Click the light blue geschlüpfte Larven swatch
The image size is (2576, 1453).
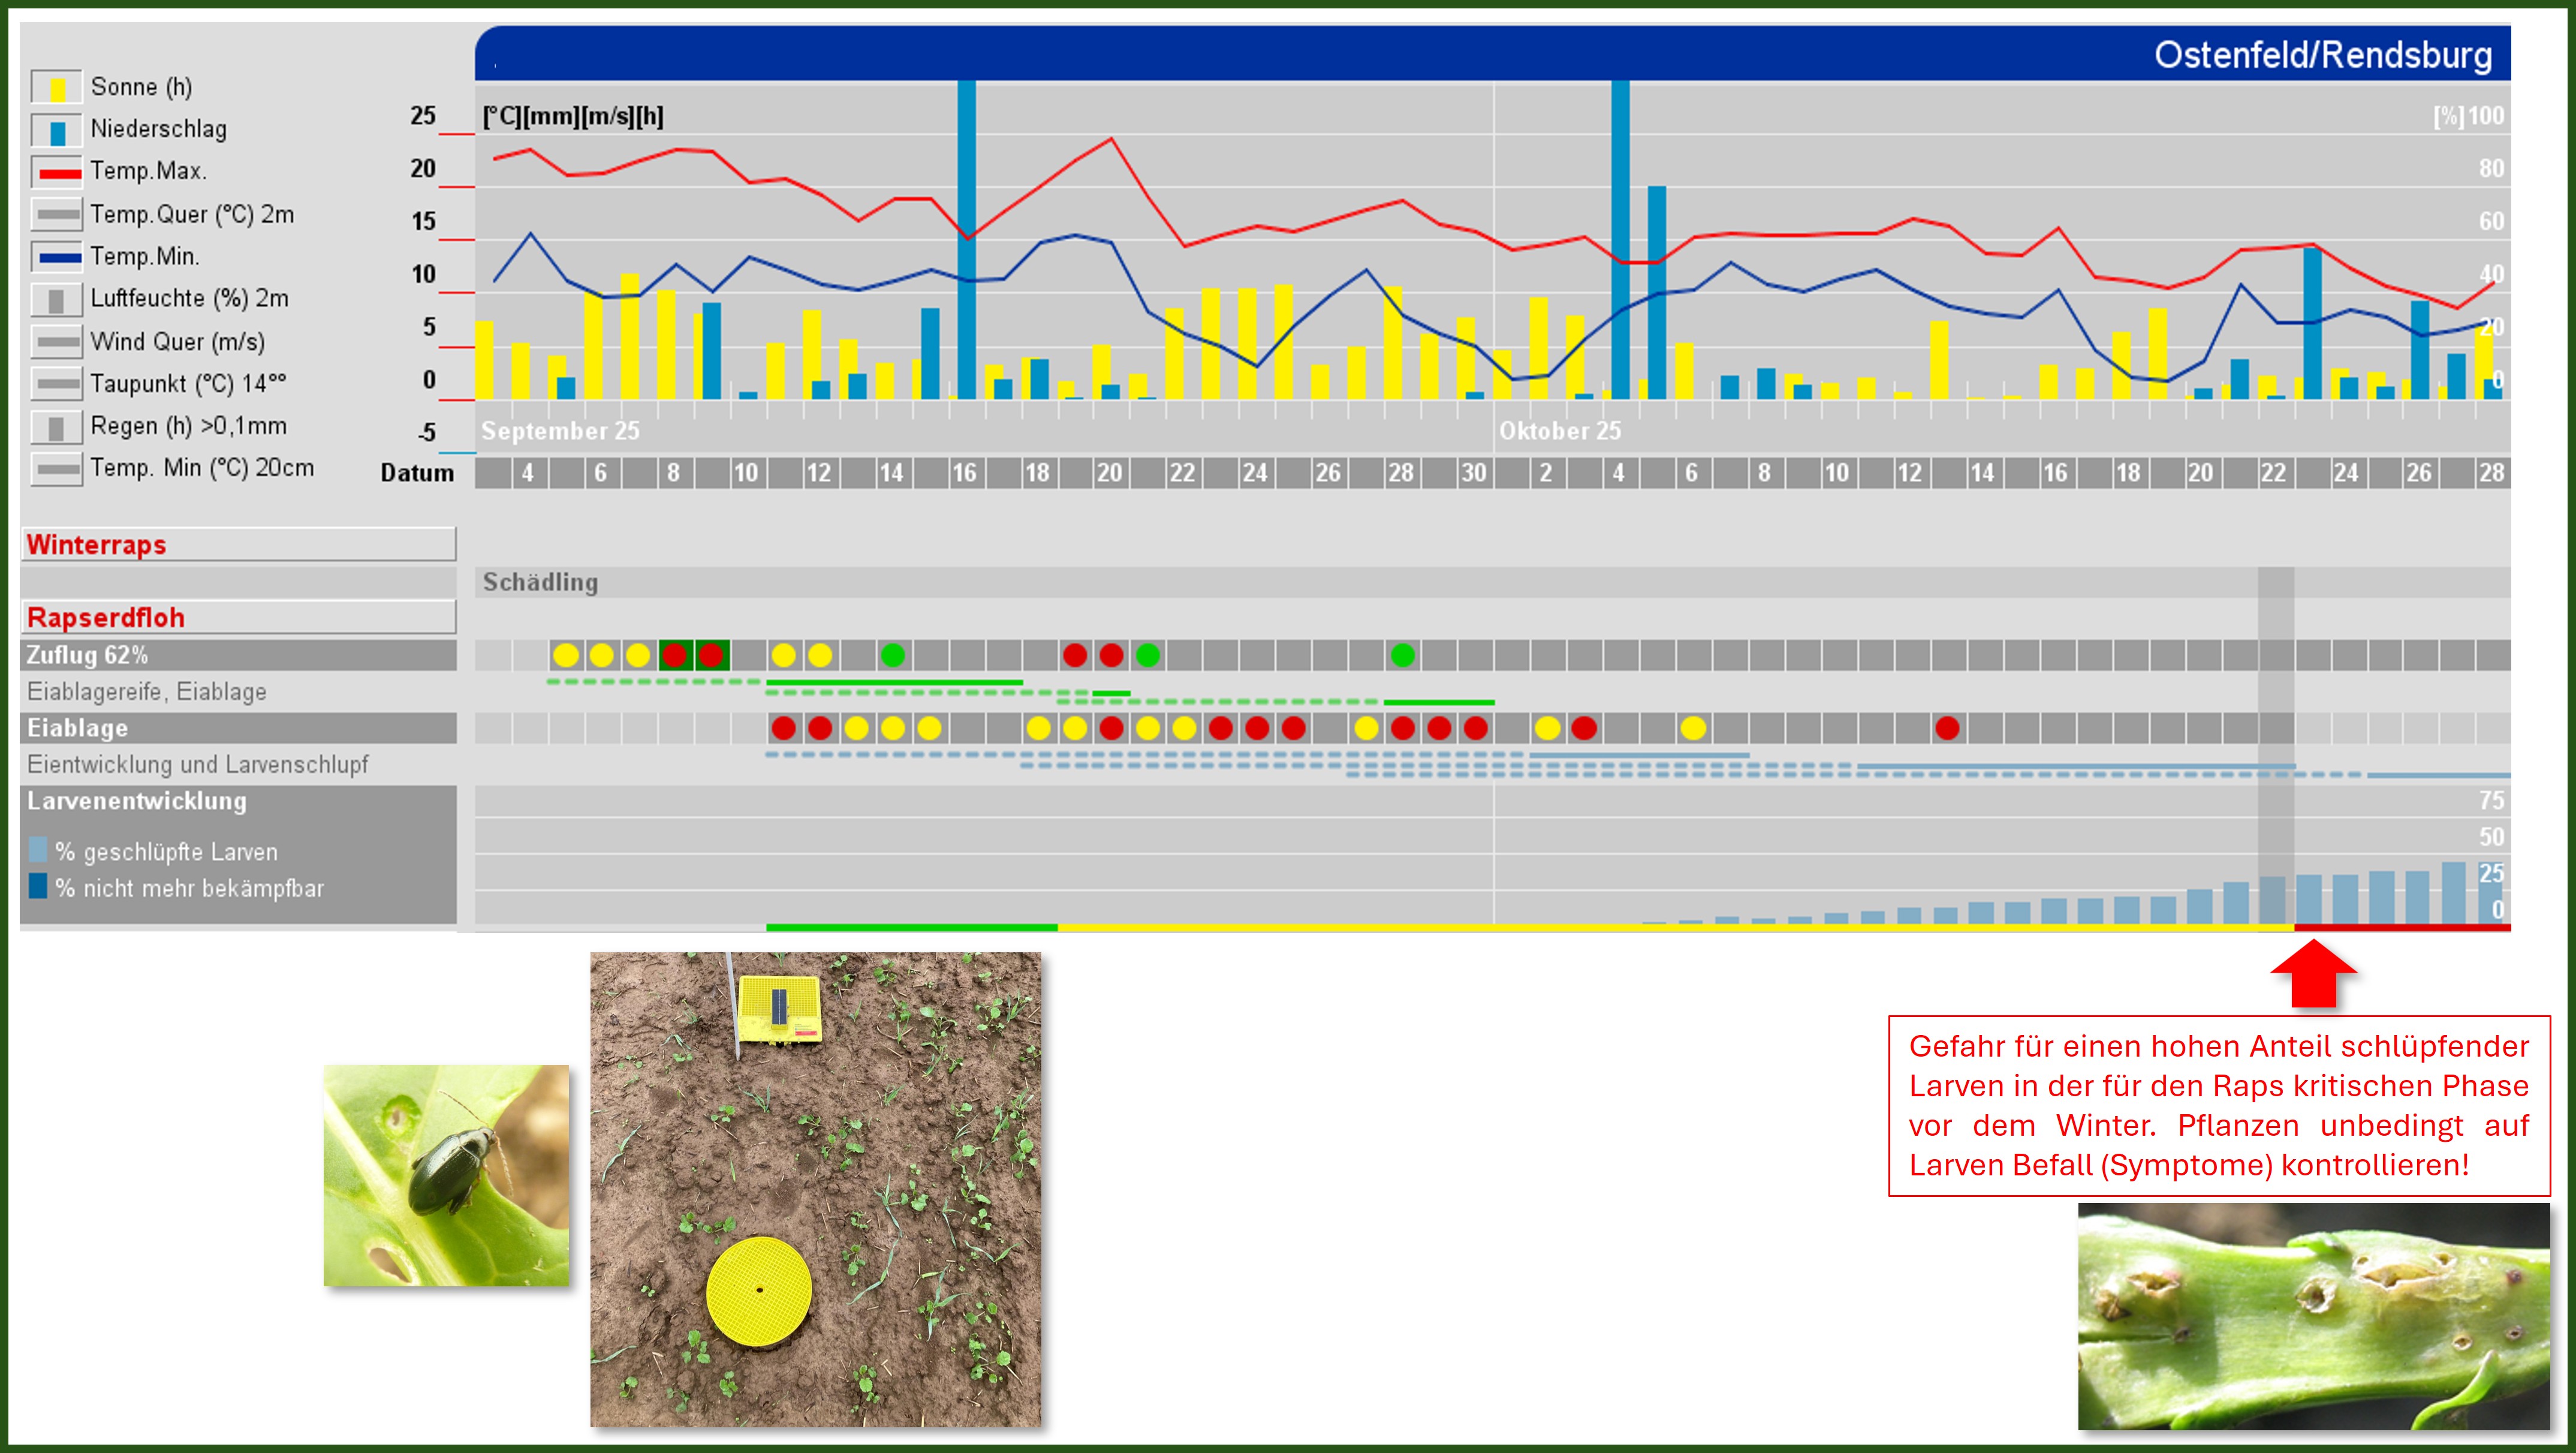[x=38, y=850]
